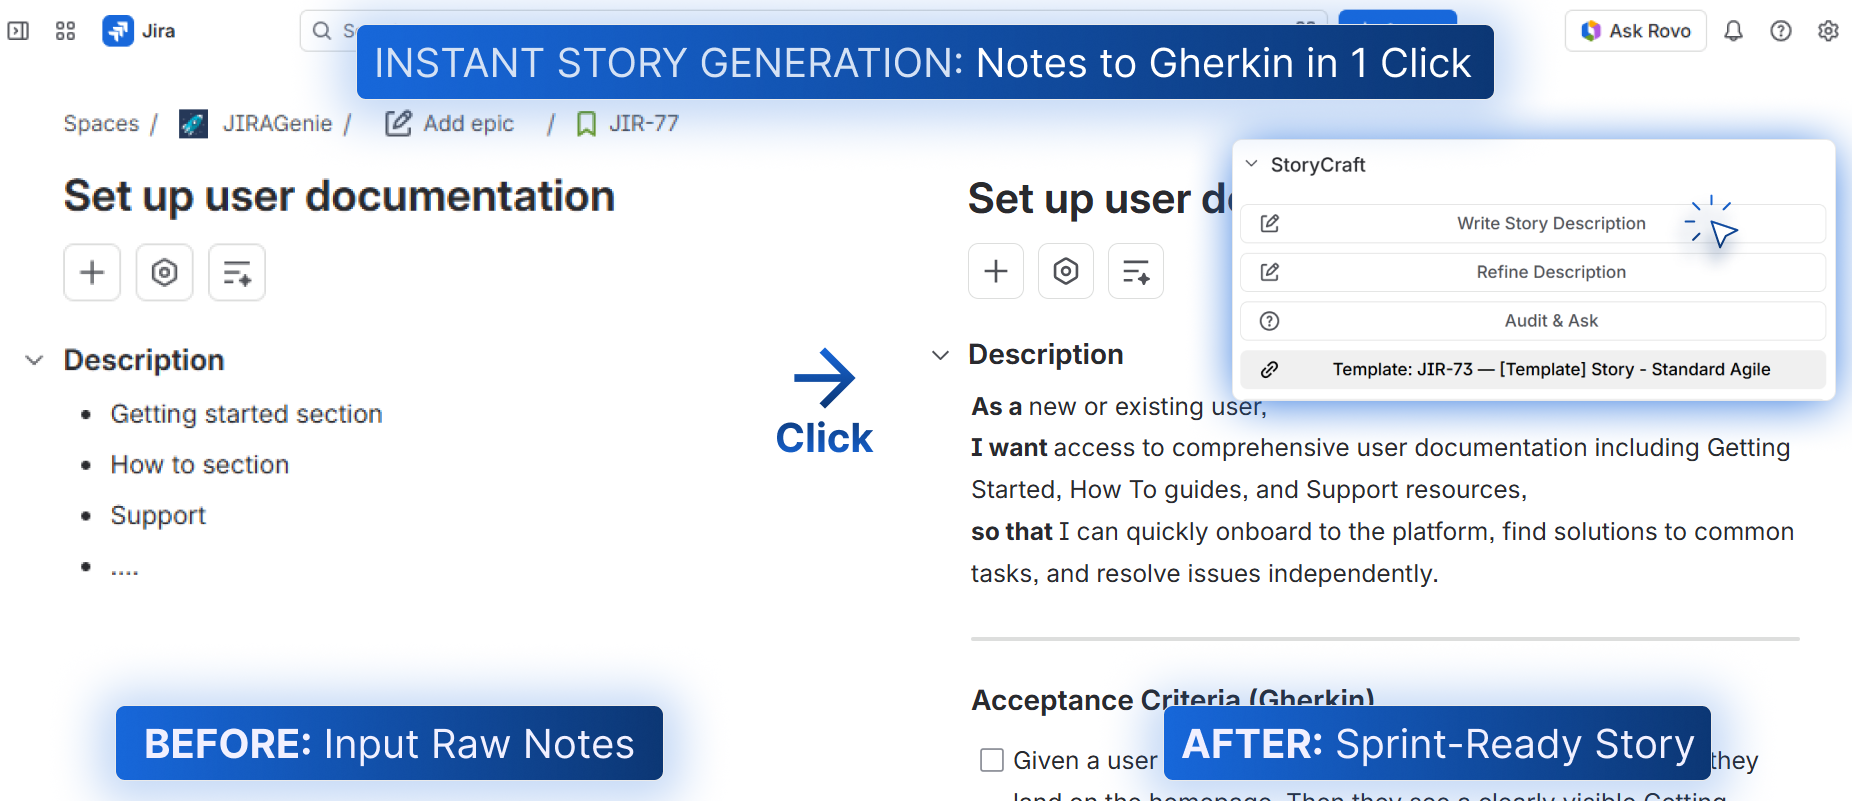This screenshot has height=801, width=1852.
Task: Open settings gear icon
Action: (x=1828, y=31)
